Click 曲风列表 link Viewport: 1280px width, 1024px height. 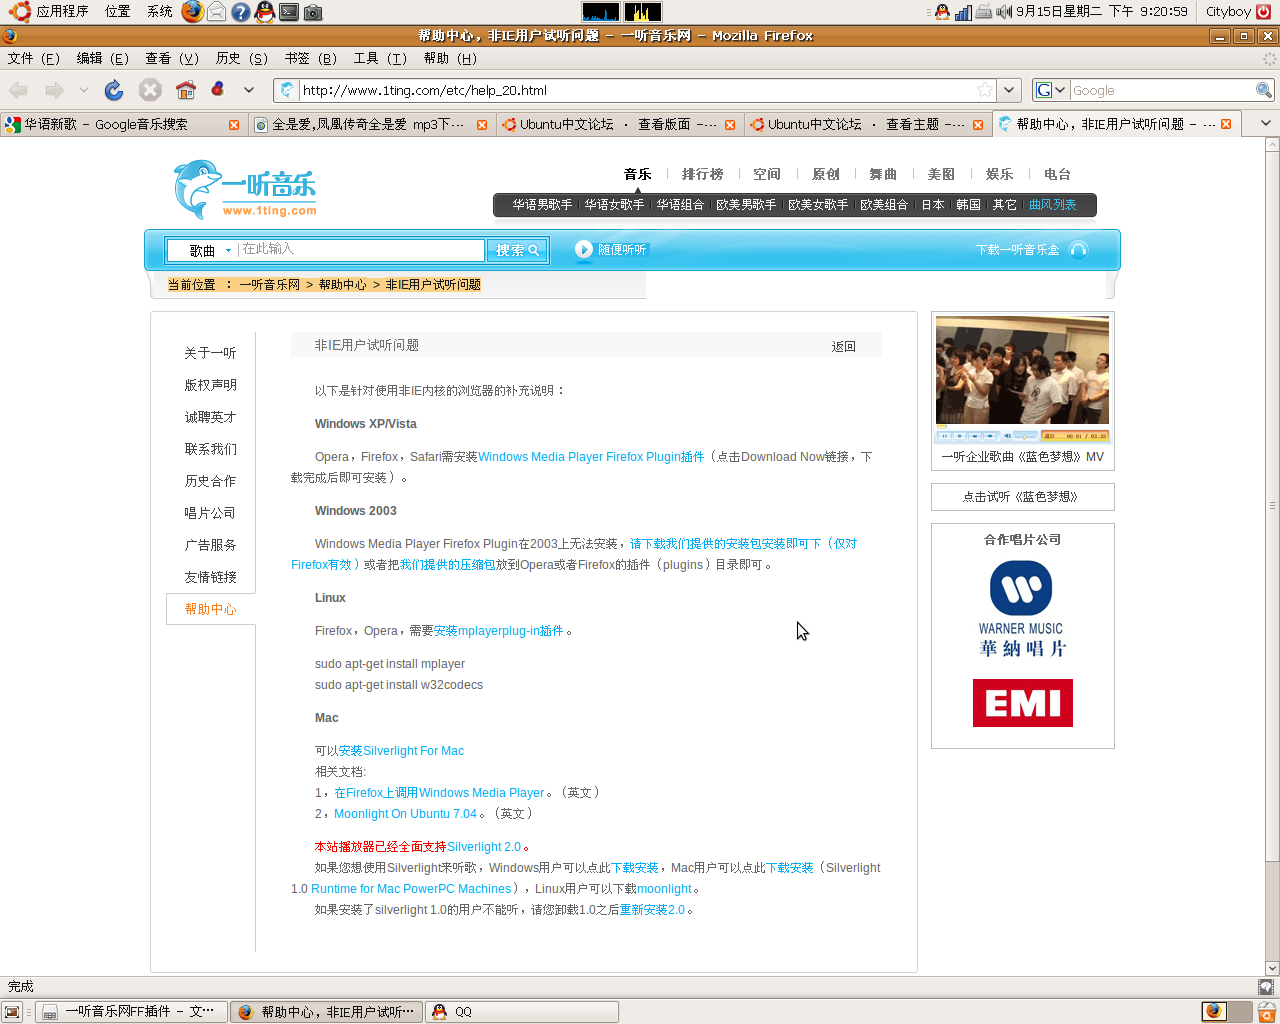(x=1053, y=205)
